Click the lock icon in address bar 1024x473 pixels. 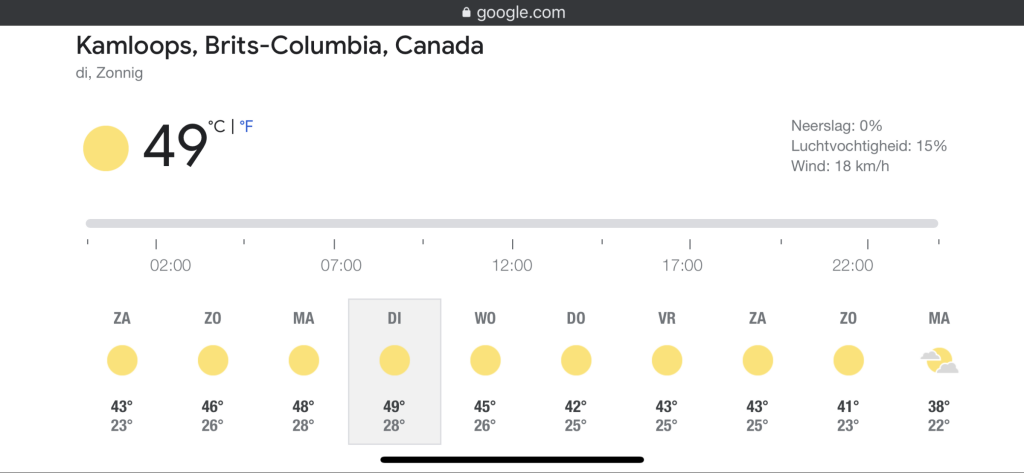coord(465,13)
